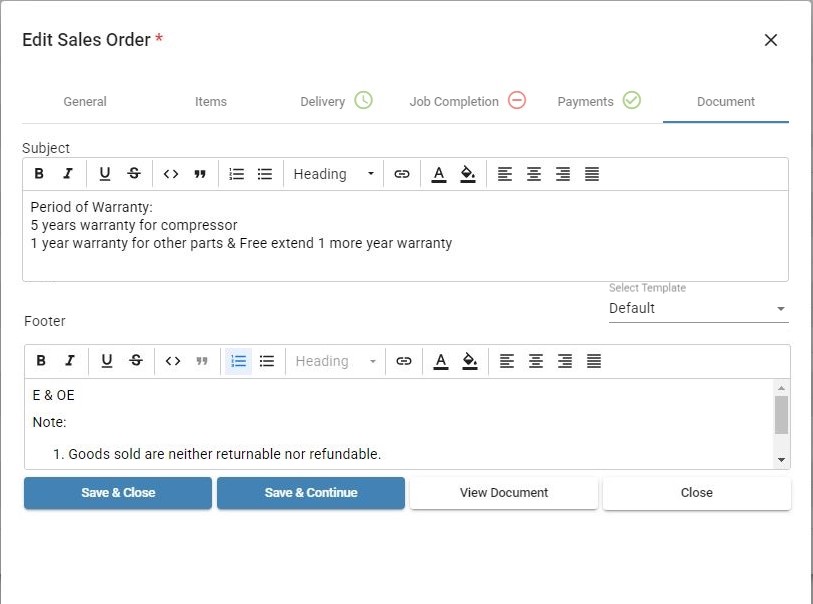
Task: Center-align text in Subject toolbar
Action: coord(534,174)
